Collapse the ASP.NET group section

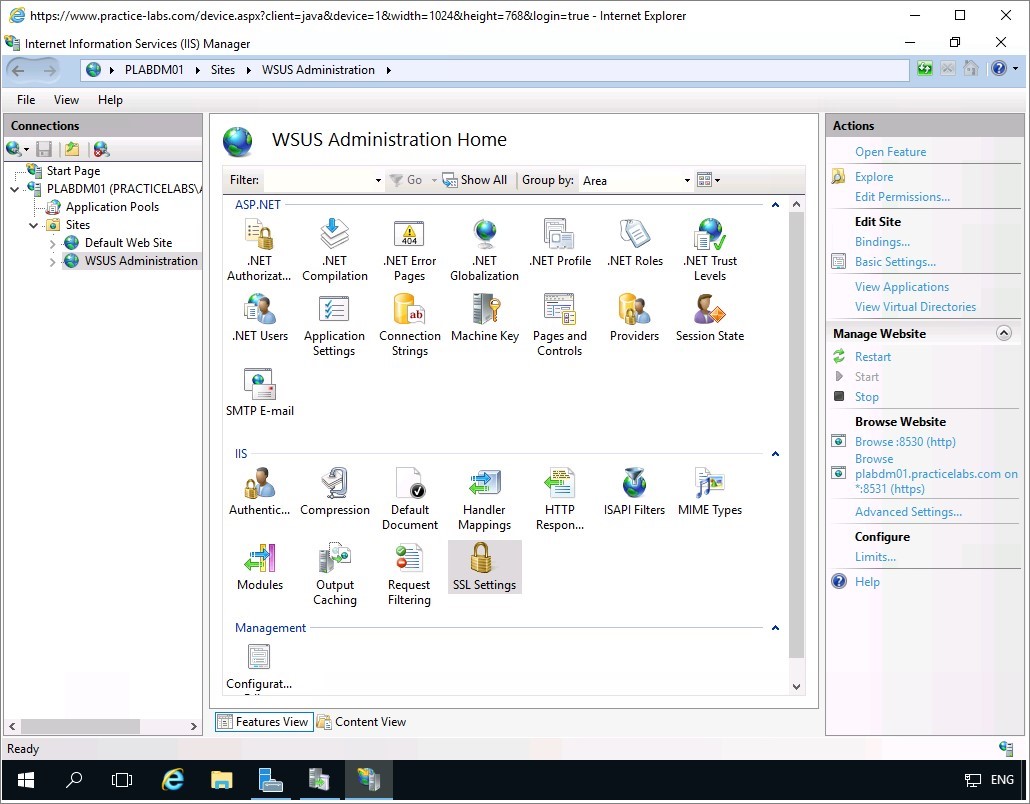[775, 205]
